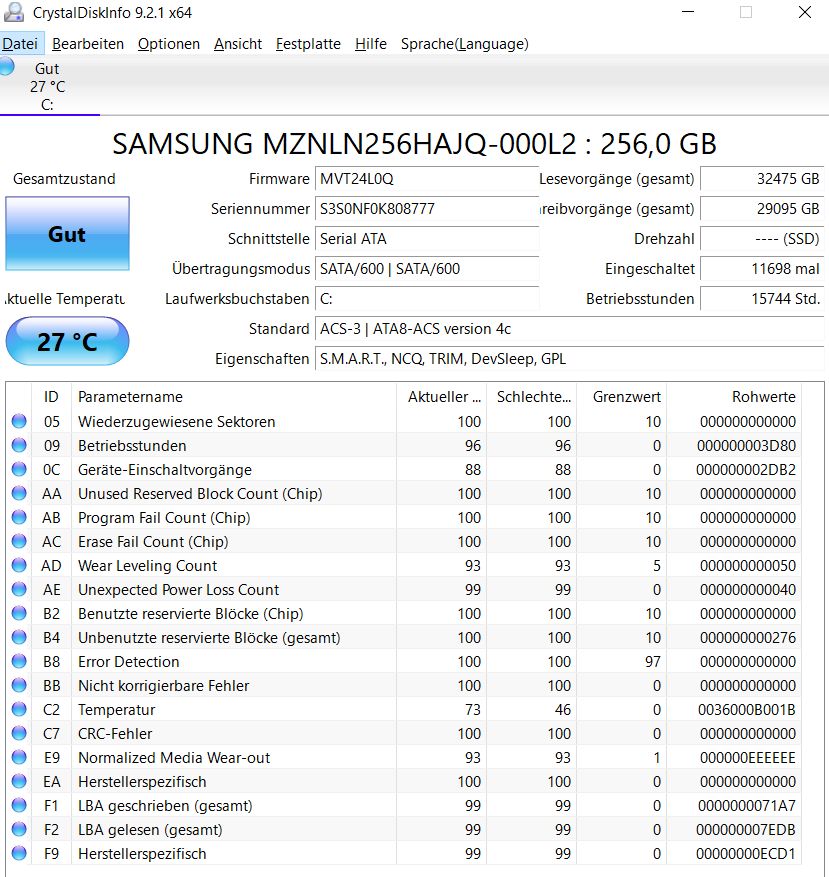Click the Firmware field MVT24L0Q

pyautogui.click(x=427, y=178)
